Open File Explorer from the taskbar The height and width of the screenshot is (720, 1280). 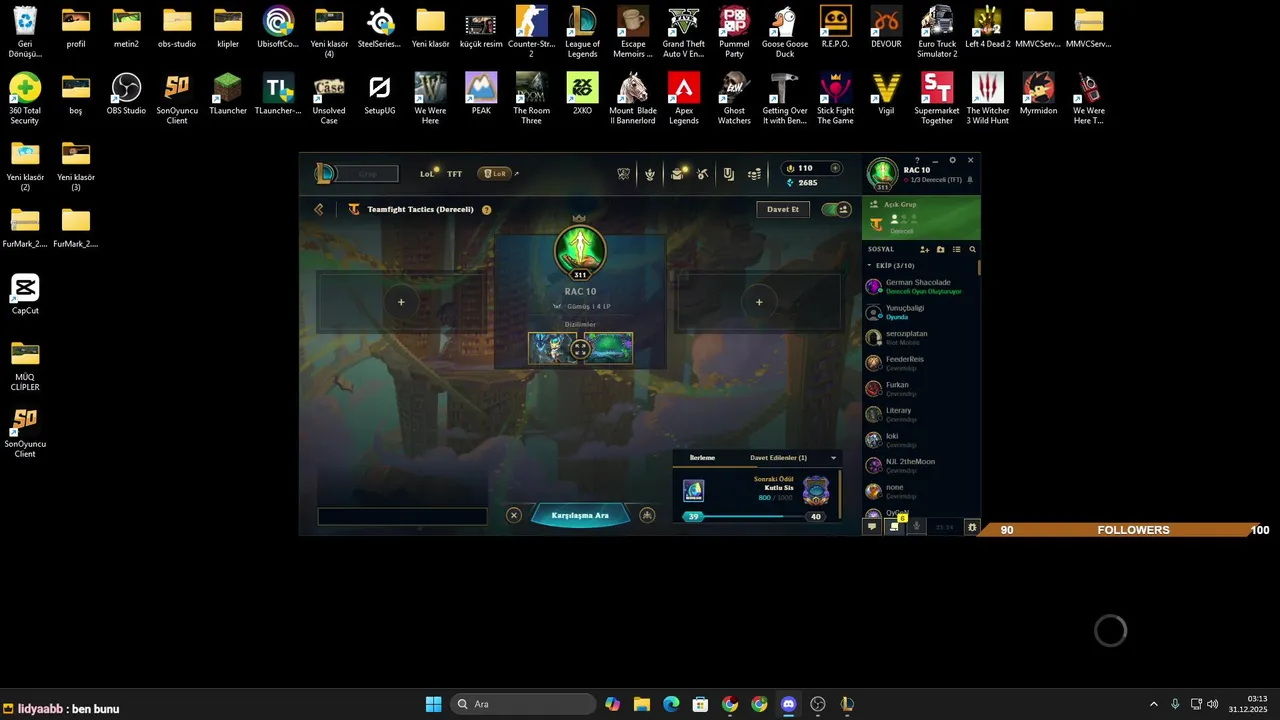pyautogui.click(x=642, y=704)
